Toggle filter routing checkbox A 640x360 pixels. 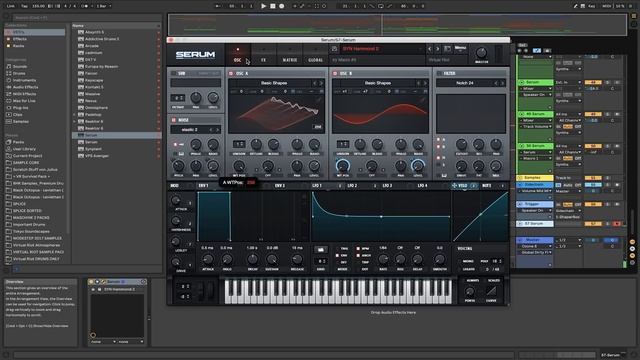[439, 140]
